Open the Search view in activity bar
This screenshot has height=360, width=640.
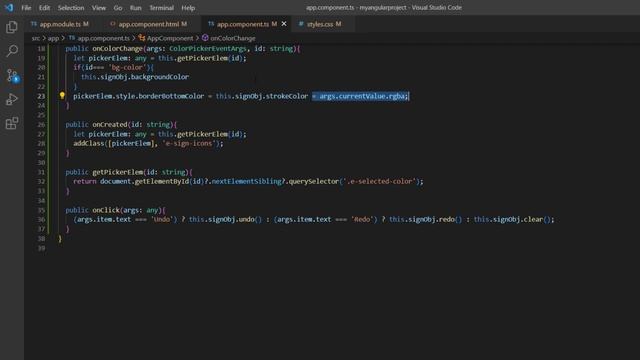point(12,51)
